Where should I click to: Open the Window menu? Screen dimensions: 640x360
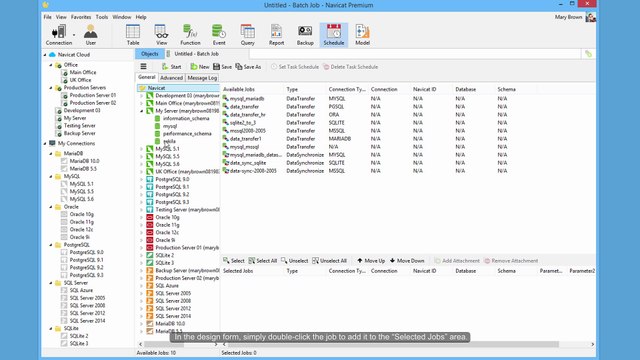122,17
